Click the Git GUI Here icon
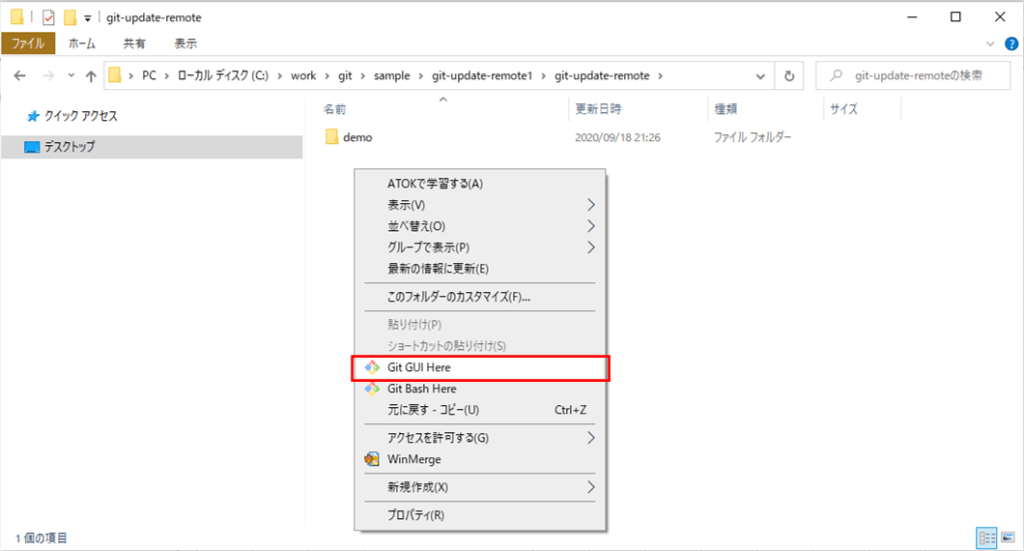Viewport: 1024px width, 551px height. [372, 368]
